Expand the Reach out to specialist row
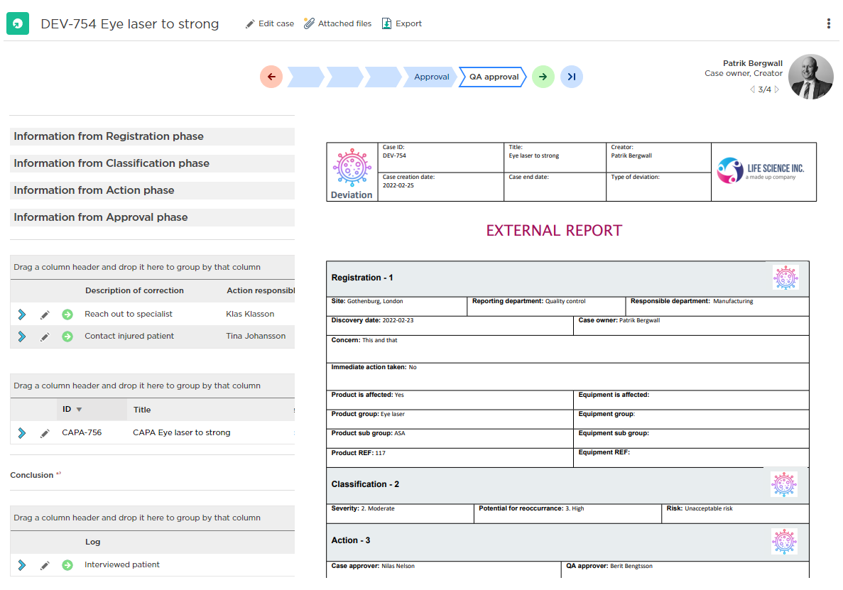 point(22,315)
